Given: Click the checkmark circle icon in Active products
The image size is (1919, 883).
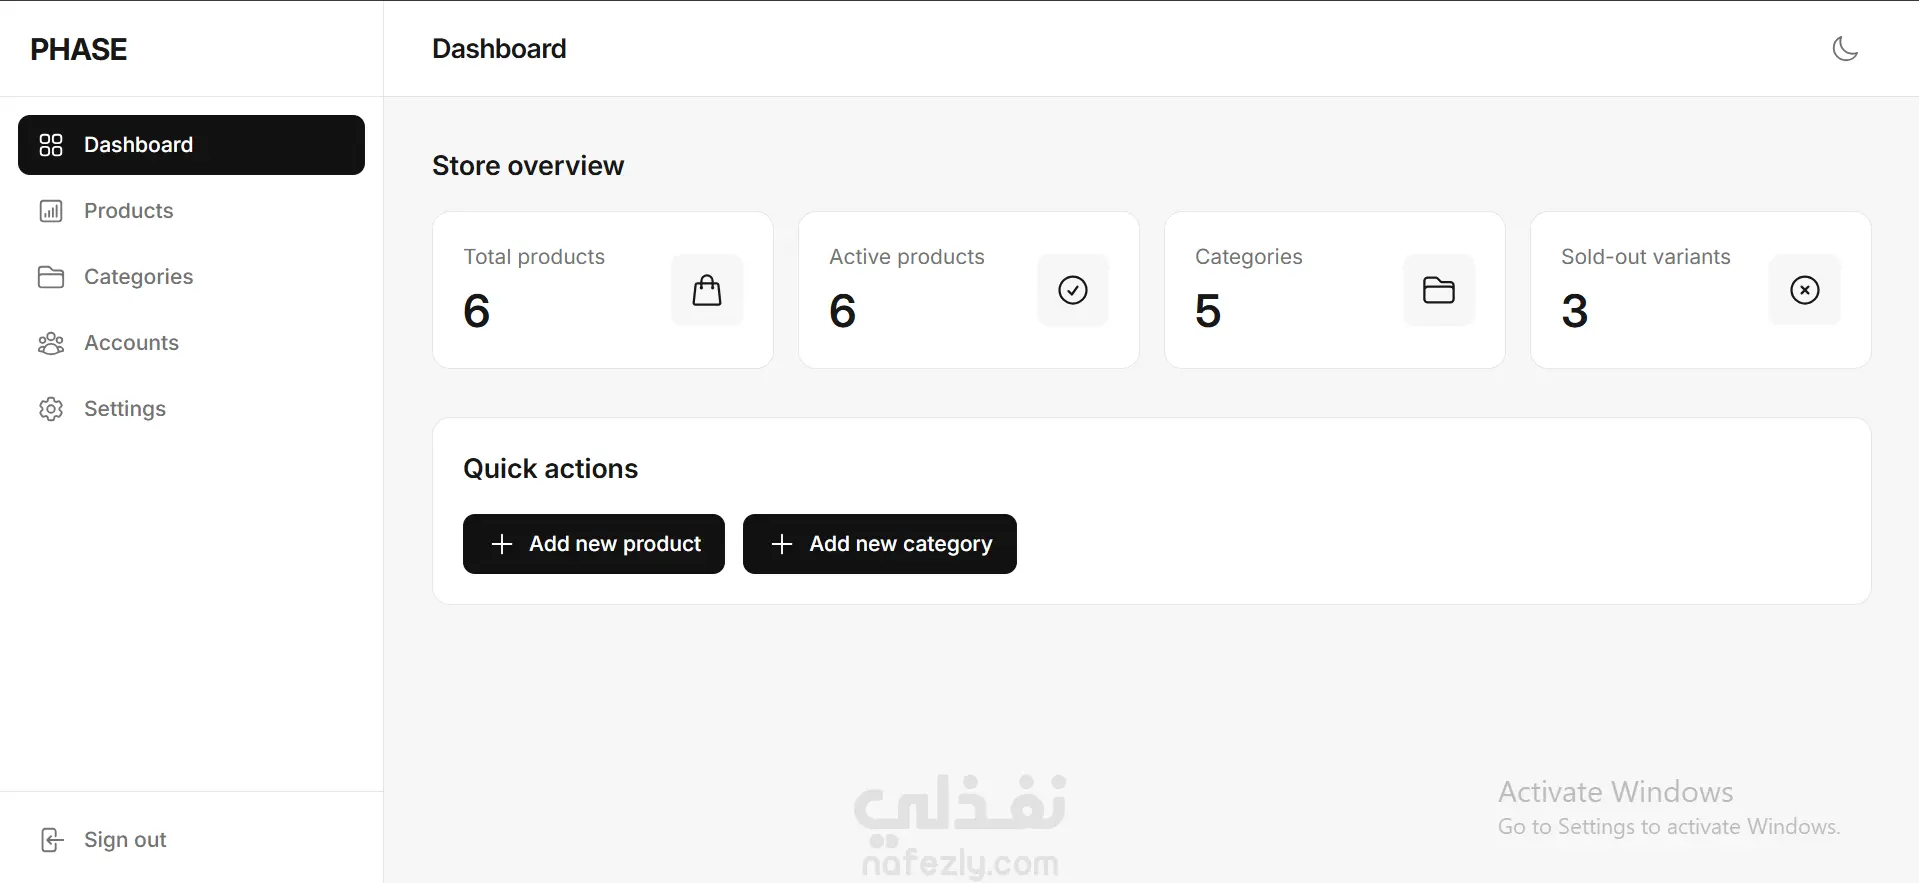Looking at the screenshot, I should [1073, 290].
